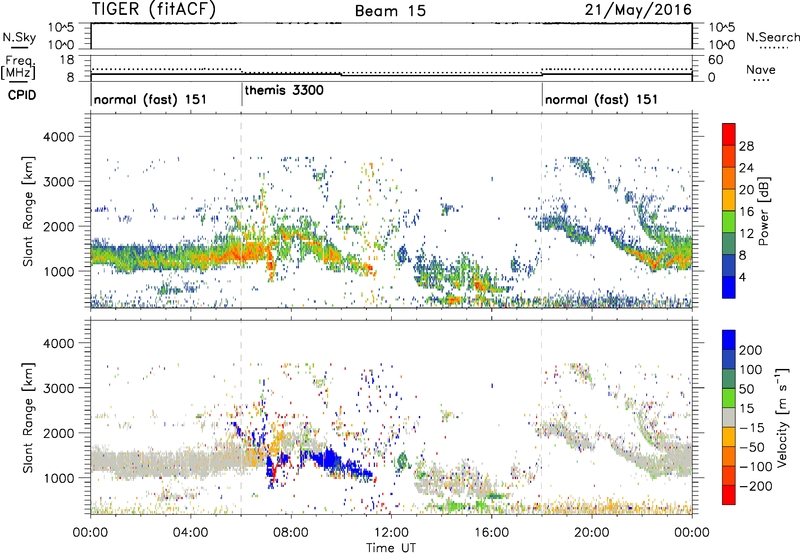Click the date 21/May/2016

click(x=638, y=9)
